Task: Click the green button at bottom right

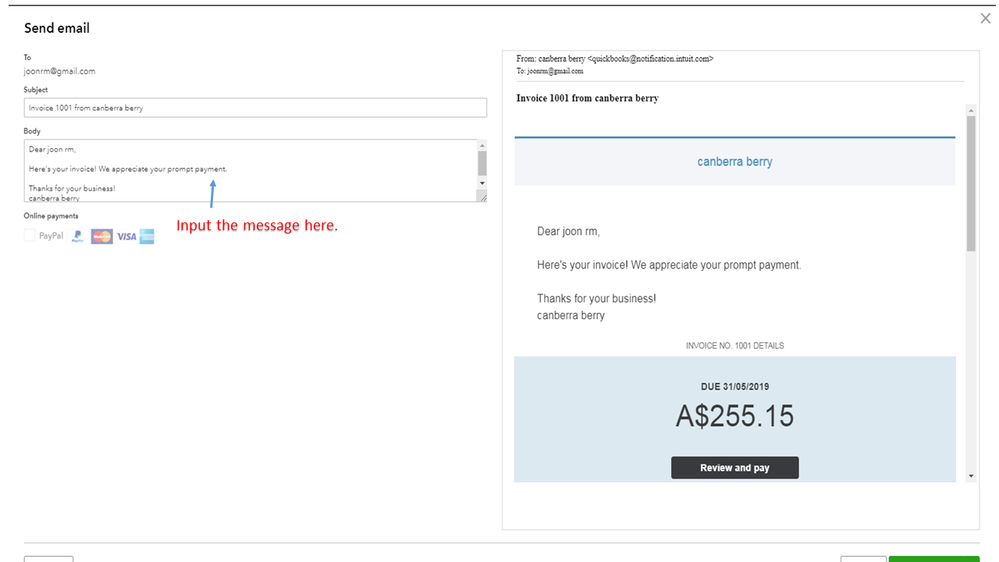Action: click(x=934, y=559)
